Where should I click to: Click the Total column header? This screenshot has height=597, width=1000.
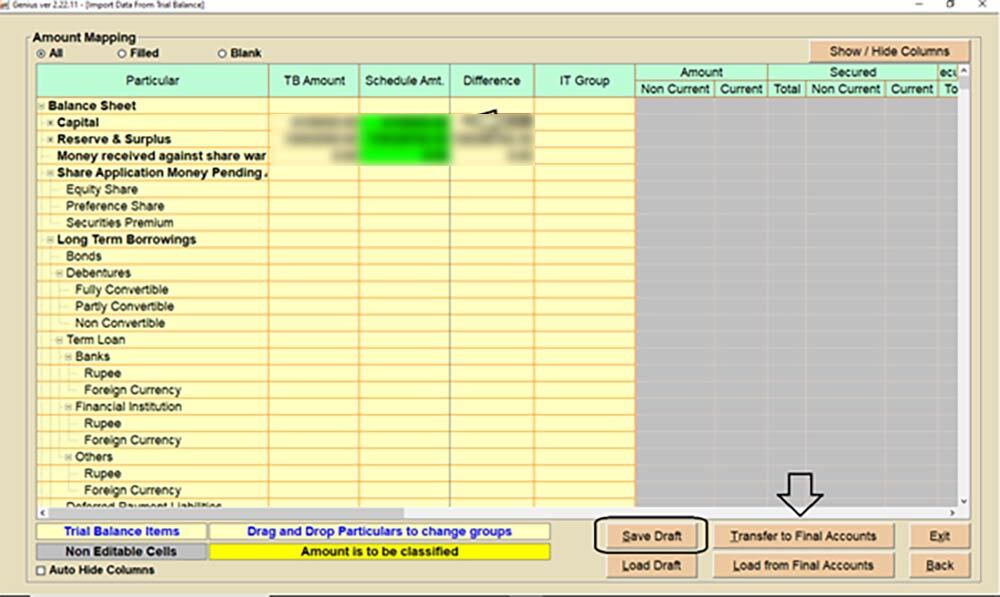pyautogui.click(x=787, y=89)
